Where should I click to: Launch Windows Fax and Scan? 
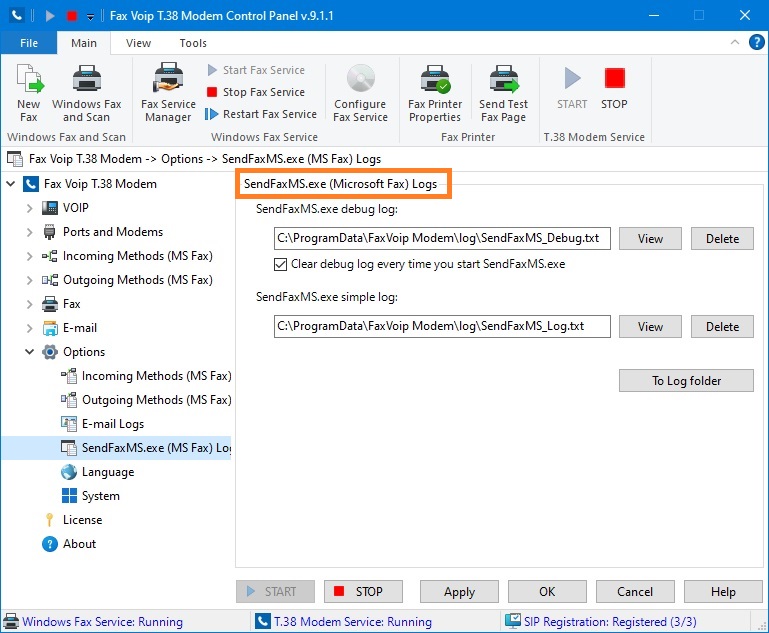click(87, 93)
